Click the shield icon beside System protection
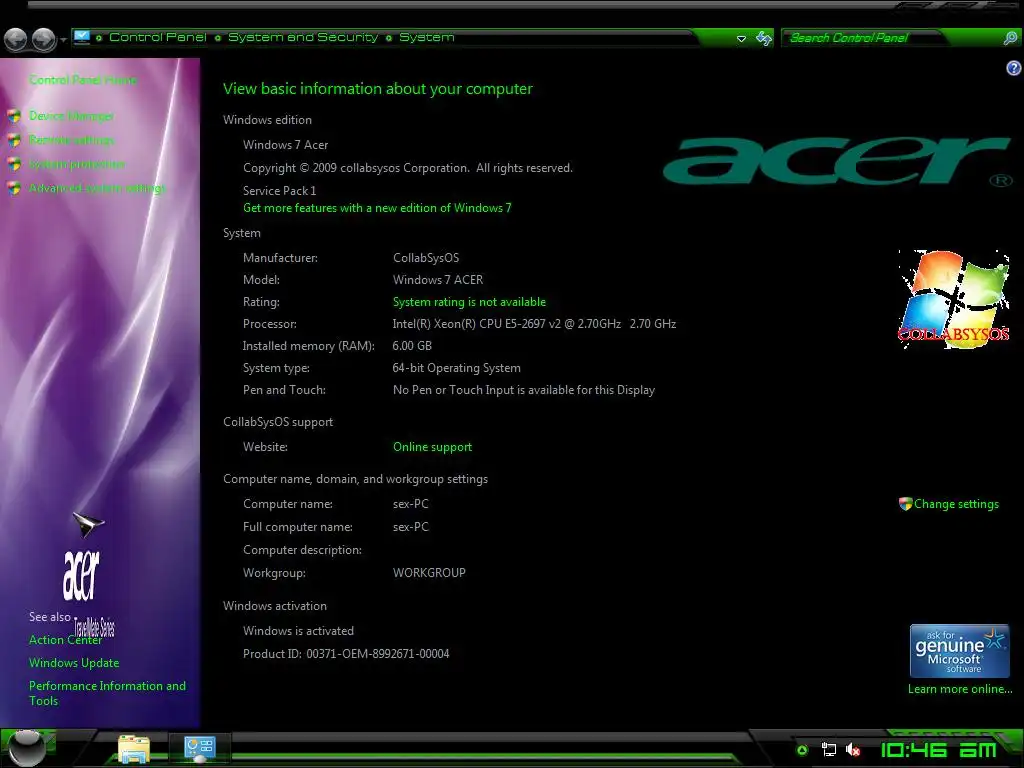This screenshot has height=768, width=1024. click(x=14, y=164)
